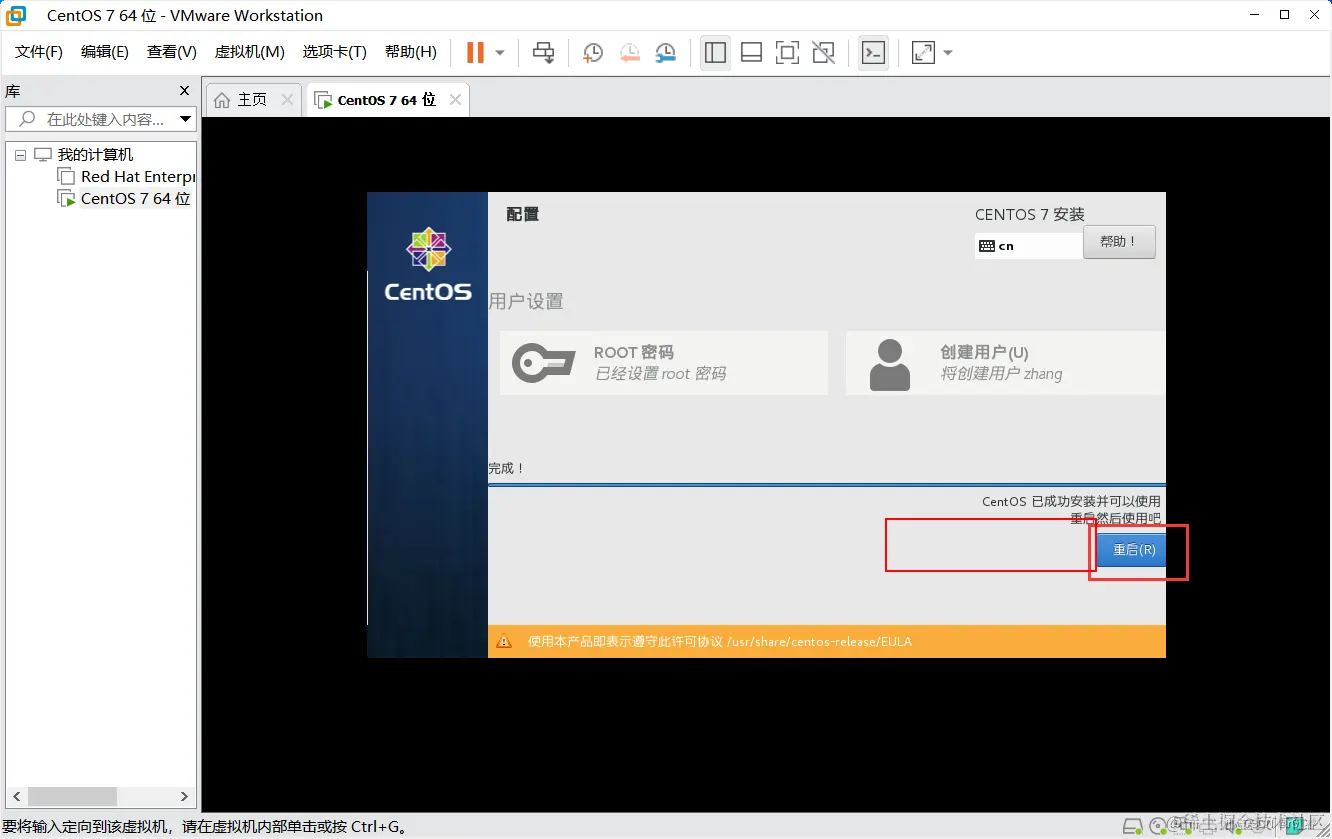Open the 编辑(E) menu
The image size is (1332, 839).
(x=105, y=52)
